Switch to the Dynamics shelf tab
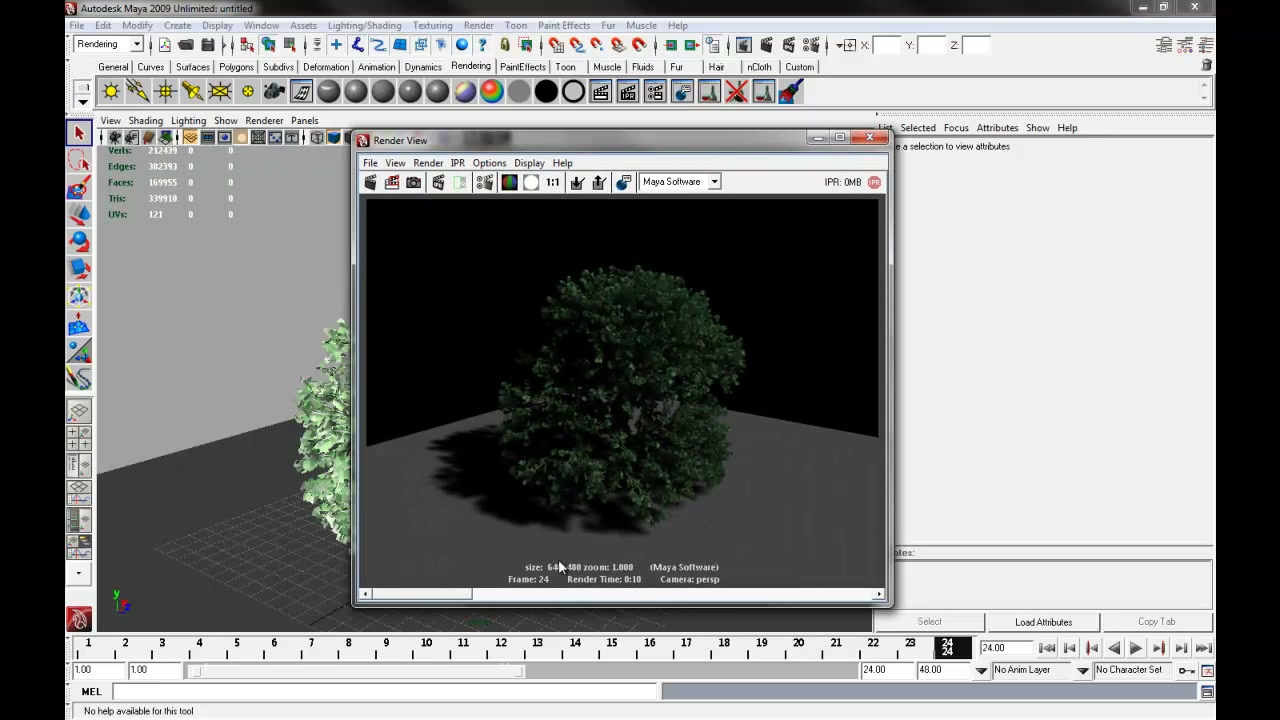The height and width of the screenshot is (720, 1280). point(423,67)
